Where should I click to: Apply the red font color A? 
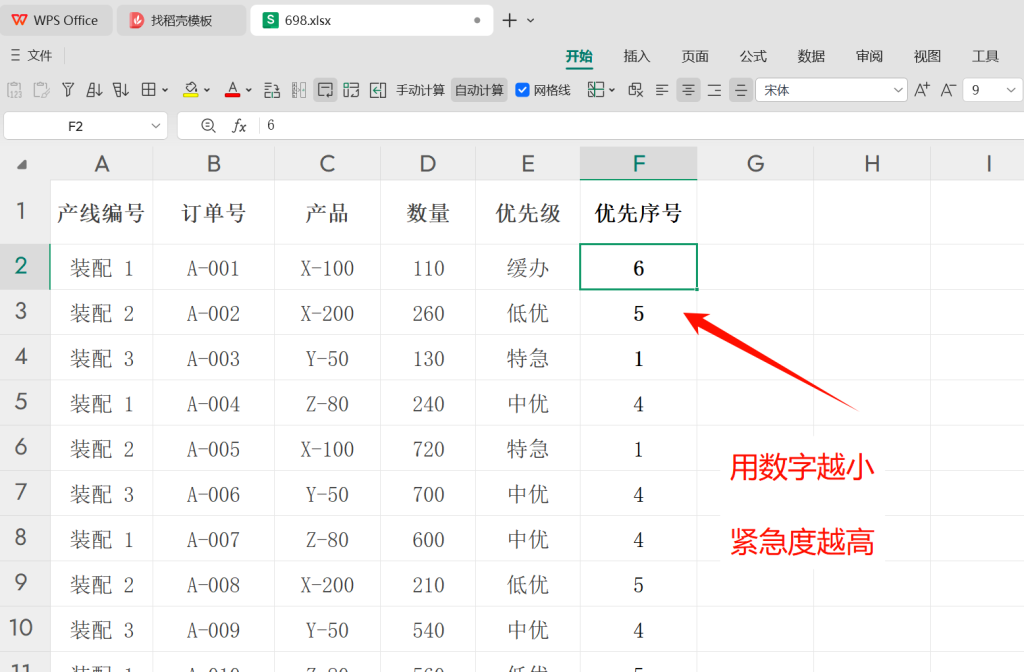click(232, 90)
